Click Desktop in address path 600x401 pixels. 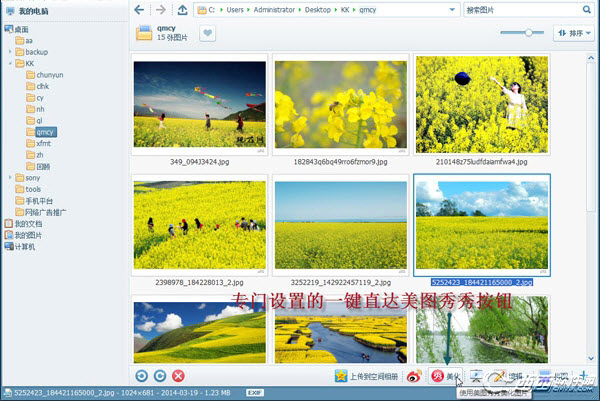[x=318, y=10]
